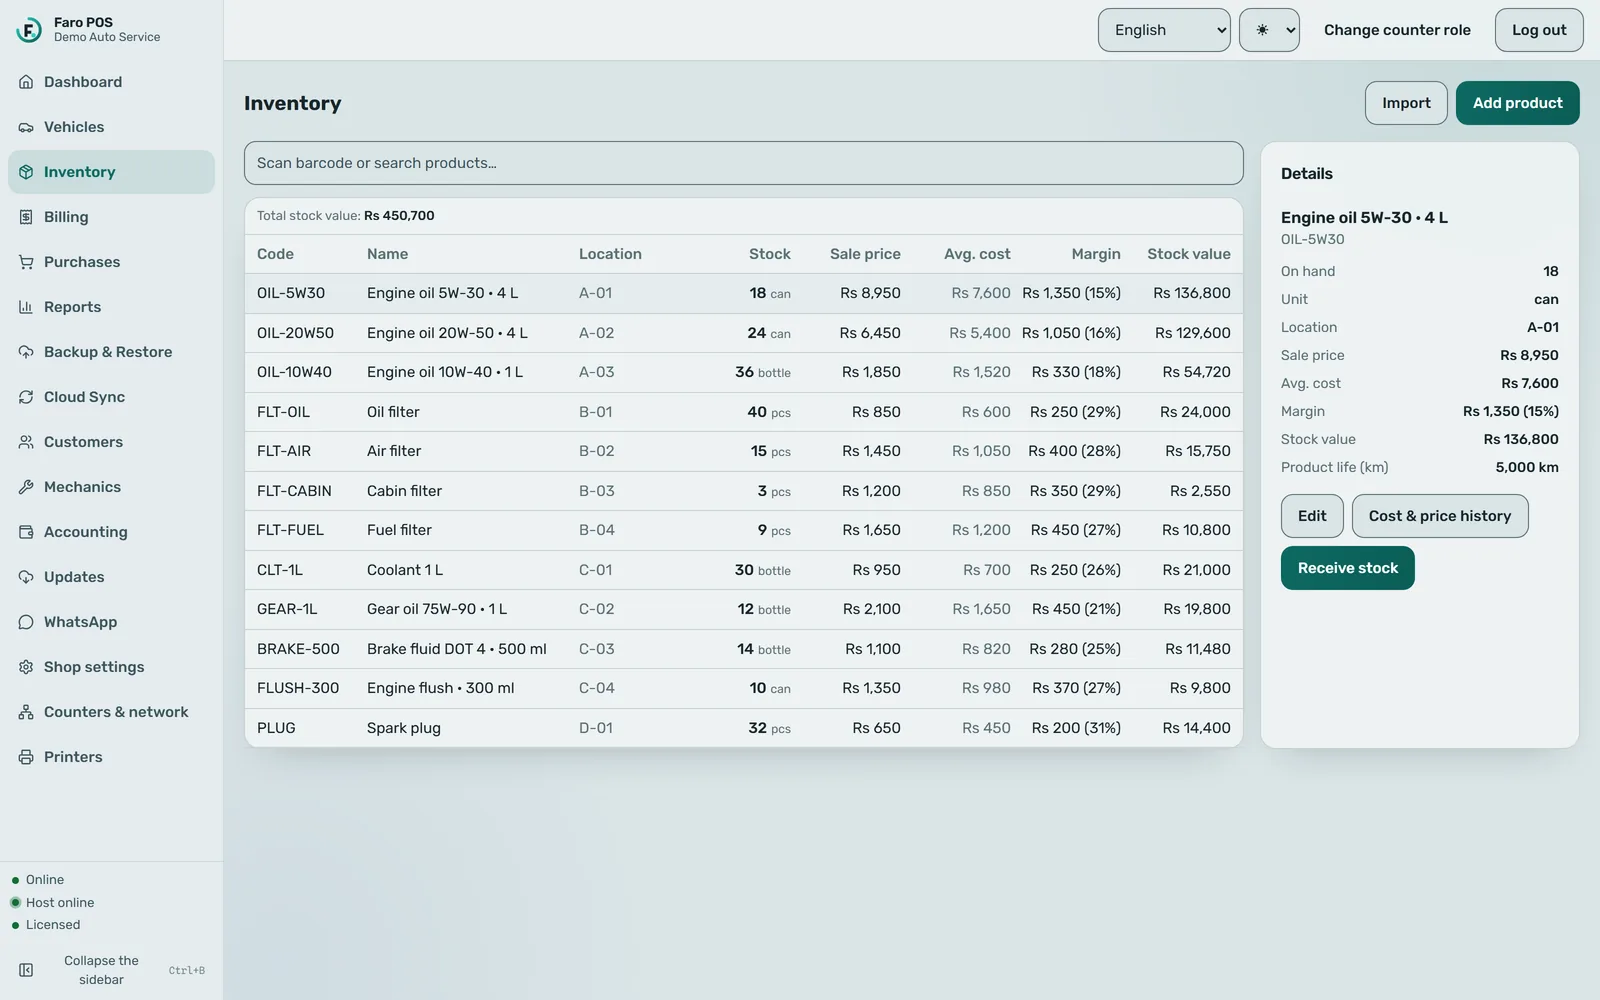Click the Brake fluid DOT 4 • 500 ml name
This screenshot has width=1600, height=1000.
click(456, 649)
